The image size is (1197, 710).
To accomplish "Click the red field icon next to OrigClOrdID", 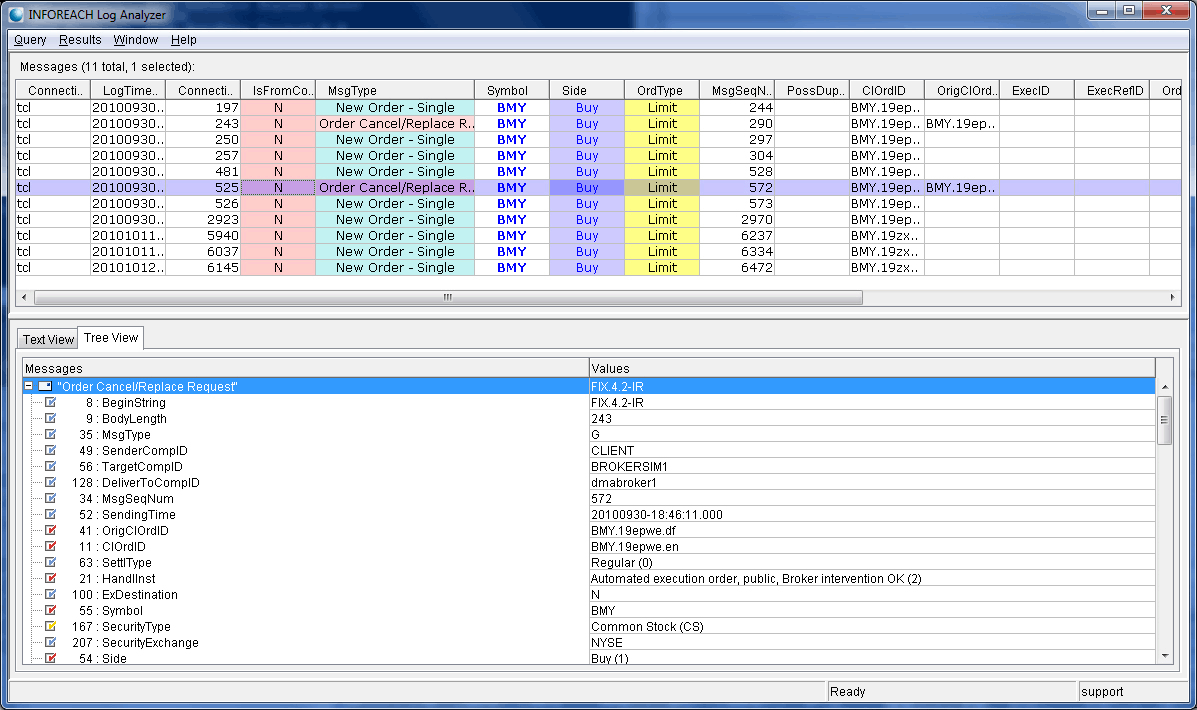I will (x=50, y=531).
